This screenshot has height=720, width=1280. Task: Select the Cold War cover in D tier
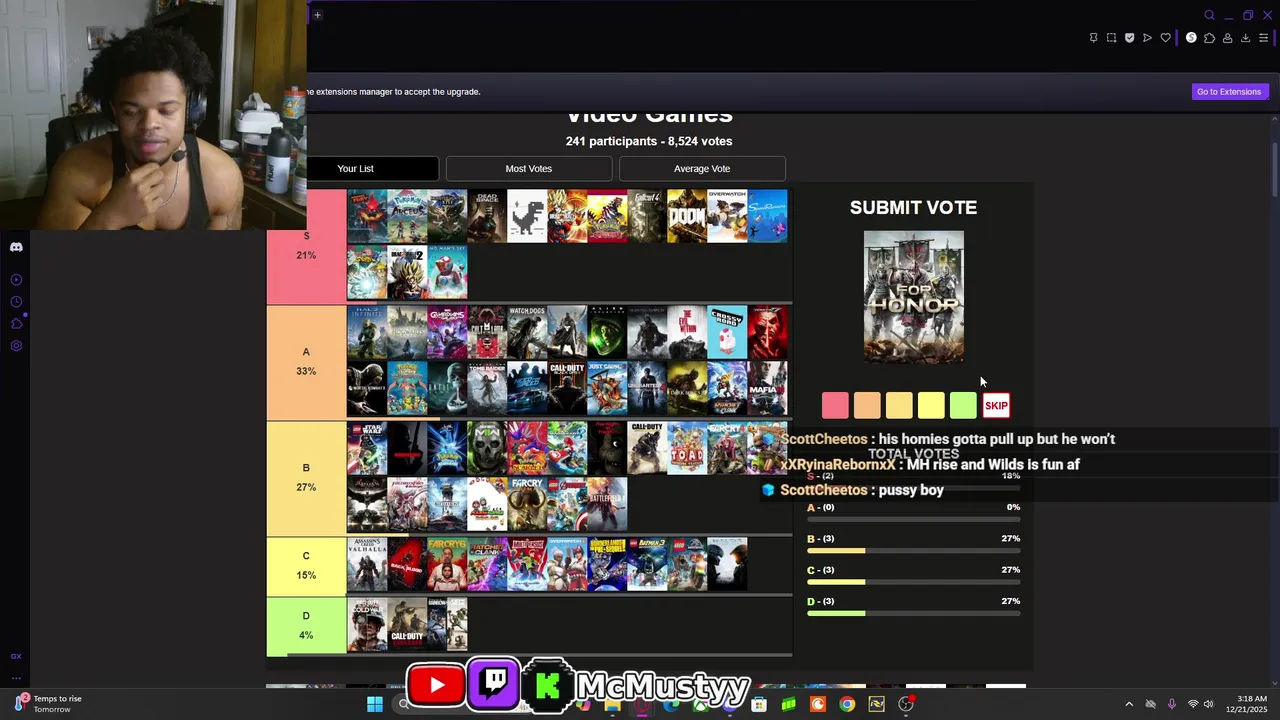point(367,624)
